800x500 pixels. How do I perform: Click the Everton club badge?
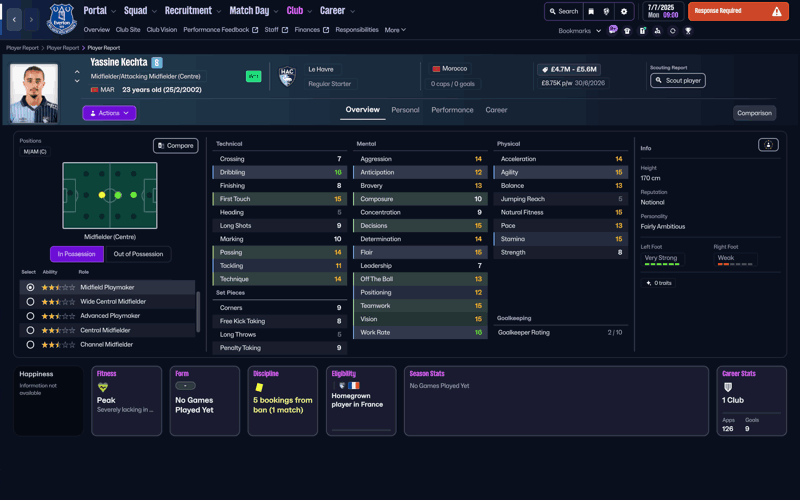62,18
